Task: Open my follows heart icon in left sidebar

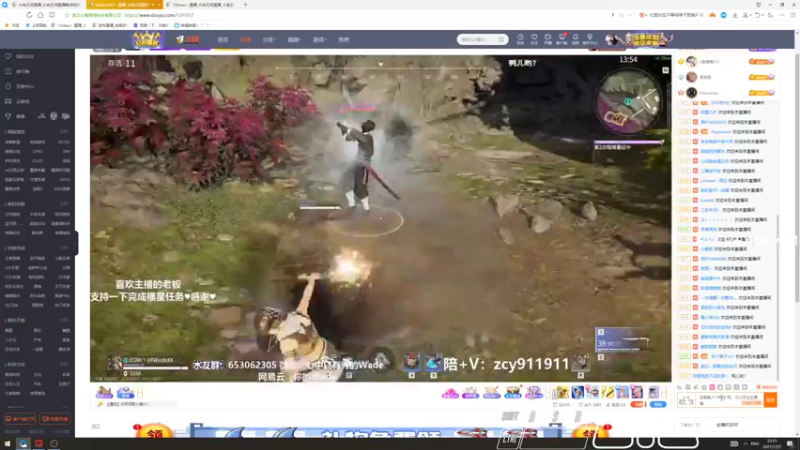Action: (x=8, y=56)
